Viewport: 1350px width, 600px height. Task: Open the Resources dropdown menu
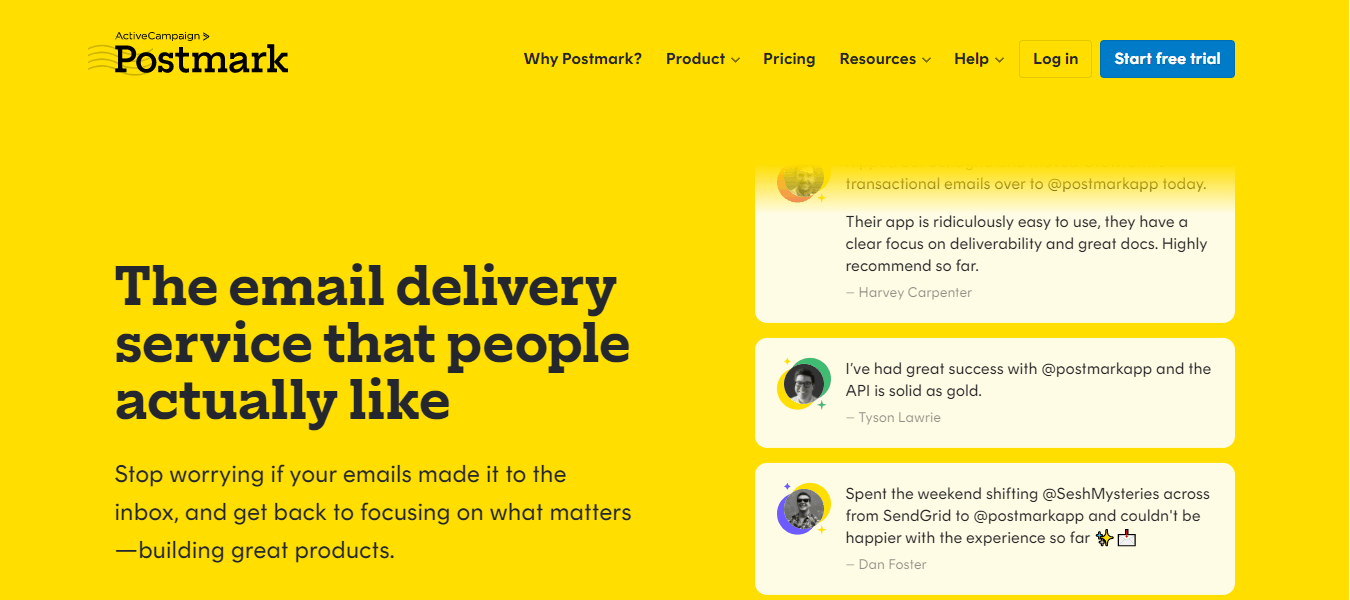[x=884, y=59]
